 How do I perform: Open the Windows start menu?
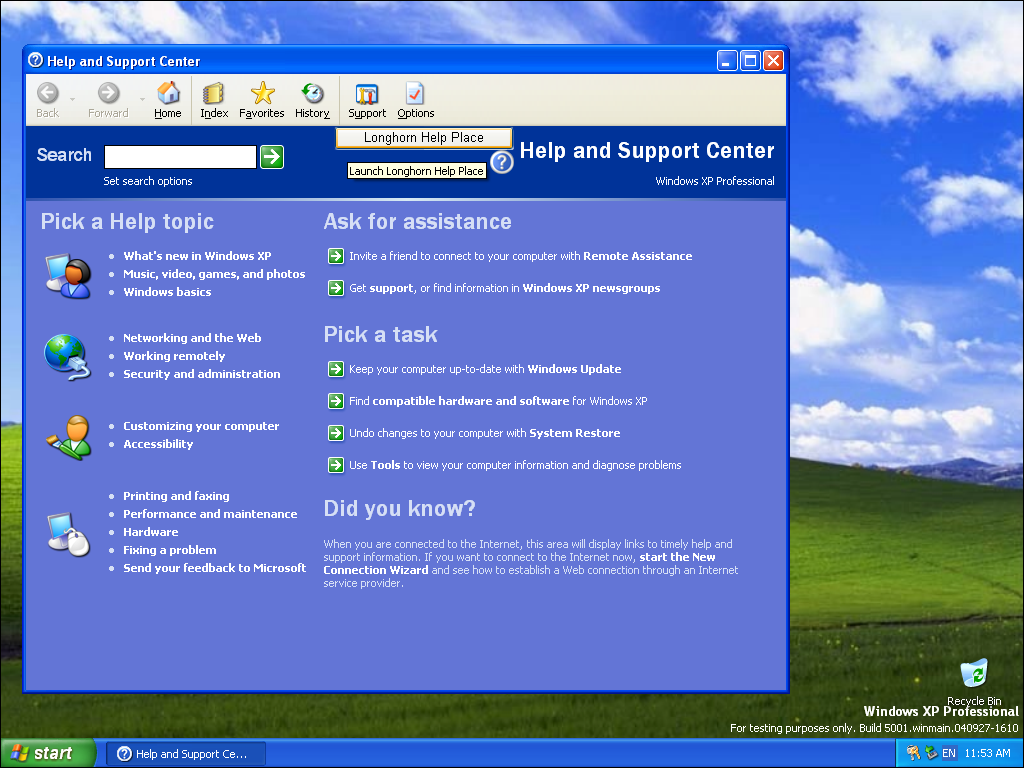48,753
